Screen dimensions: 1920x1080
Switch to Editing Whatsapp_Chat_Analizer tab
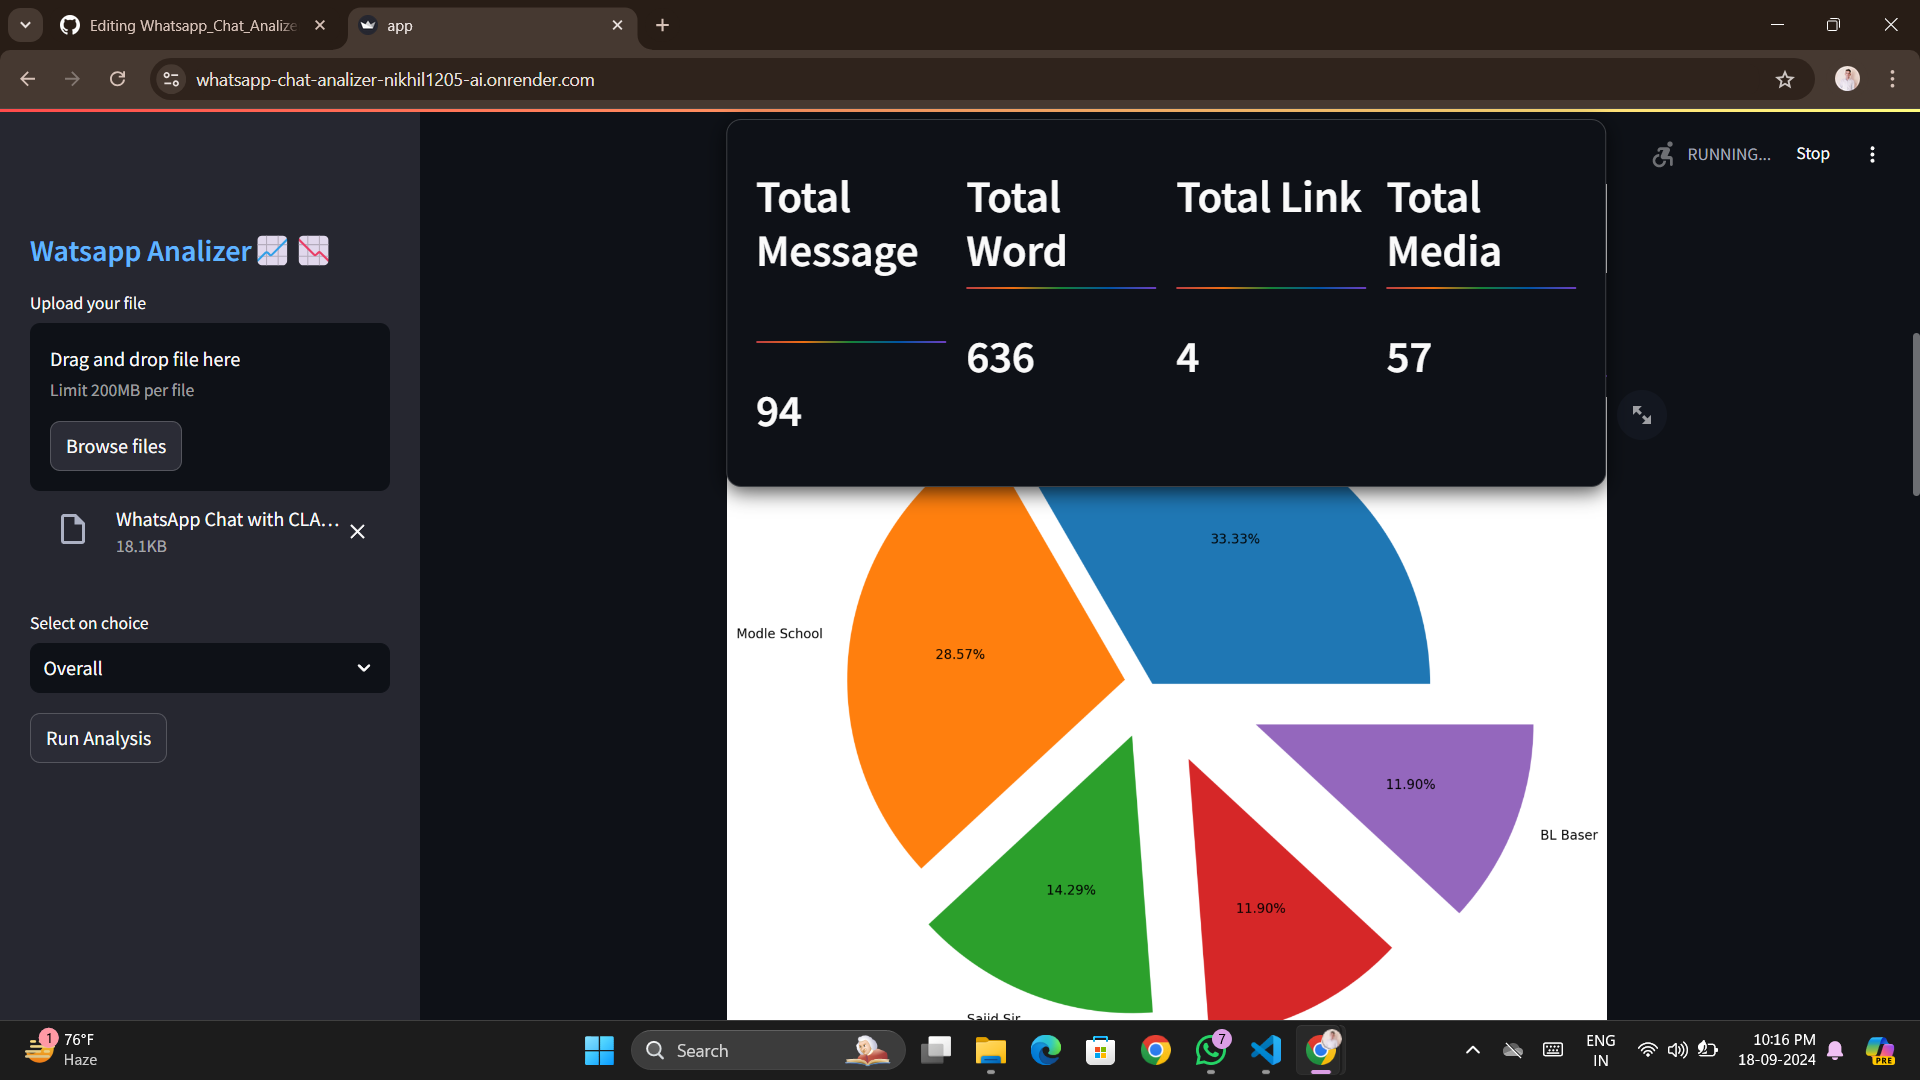(x=192, y=25)
